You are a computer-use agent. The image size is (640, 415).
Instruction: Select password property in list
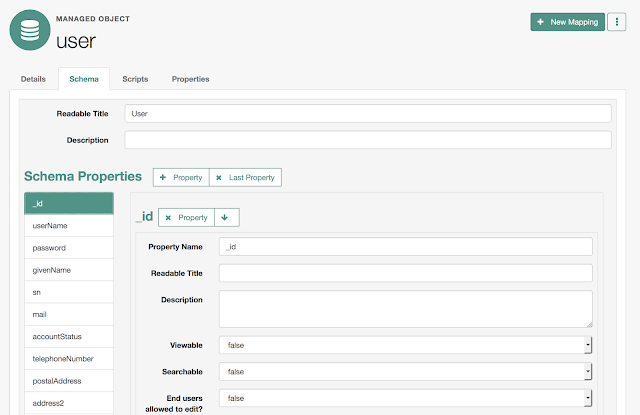click(x=69, y=248)
